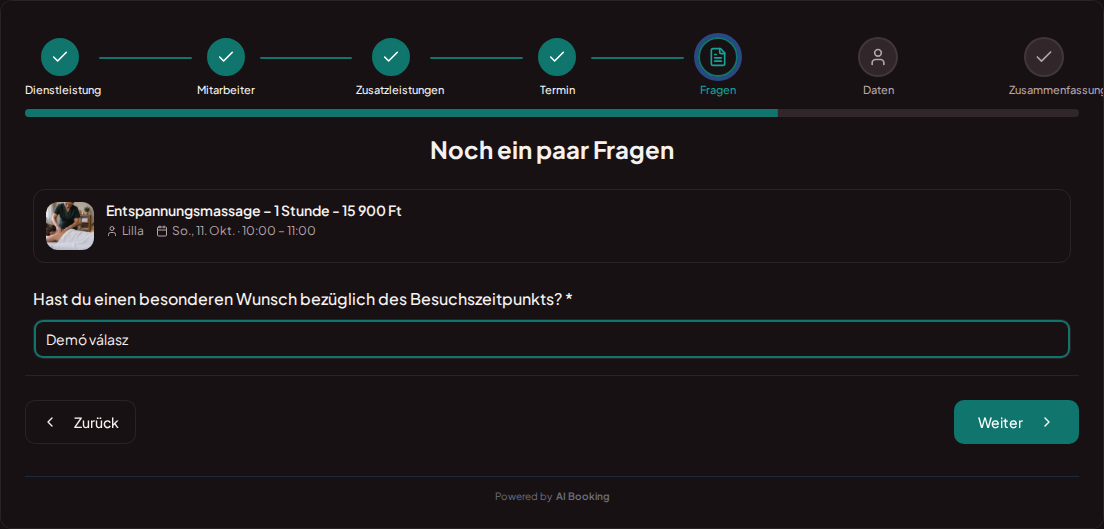Click the Noch ein paar Fragen heading
Screen dimensions: 1104x529
pyautogui.click(x=552, y=150)
